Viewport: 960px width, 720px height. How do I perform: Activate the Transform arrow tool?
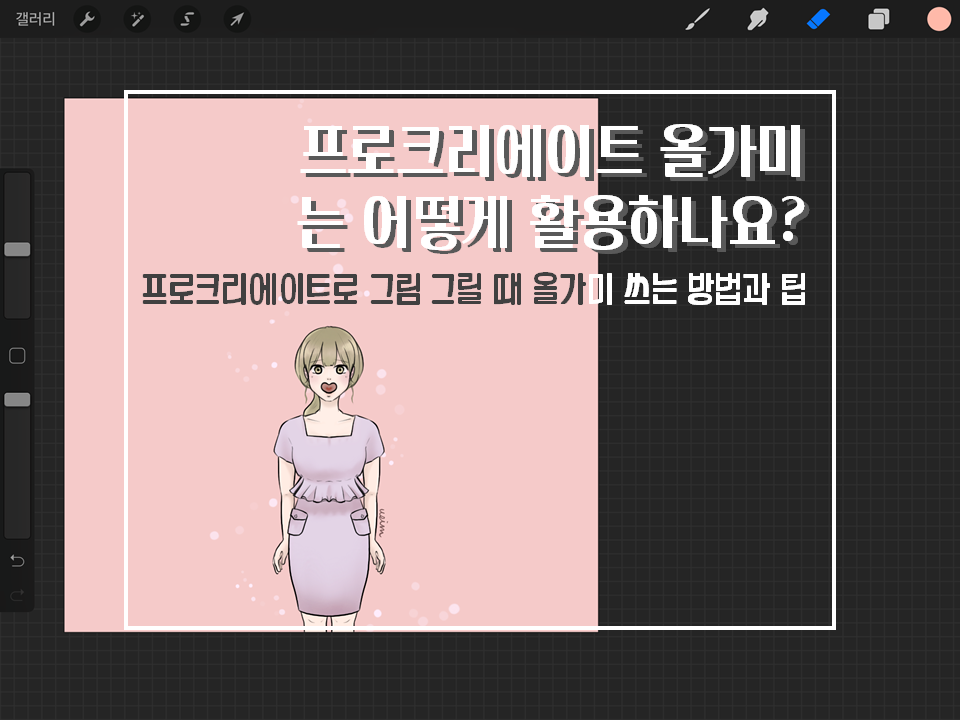(x=237, y=20)
